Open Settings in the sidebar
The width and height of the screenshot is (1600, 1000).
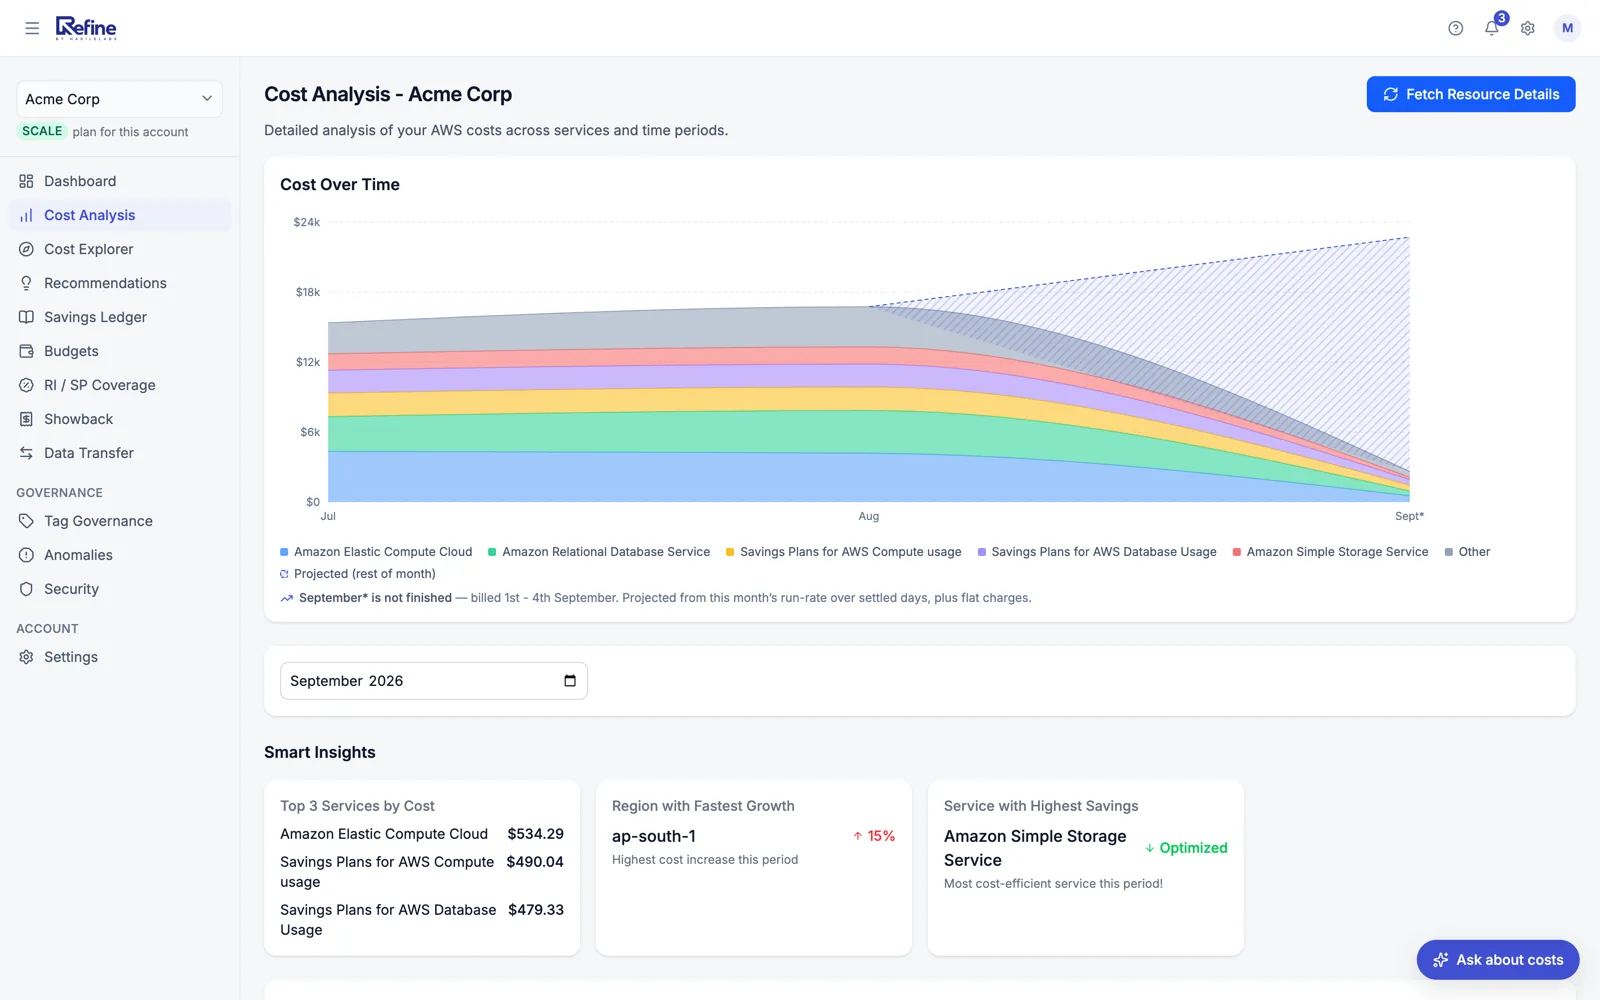click(120, 657)
